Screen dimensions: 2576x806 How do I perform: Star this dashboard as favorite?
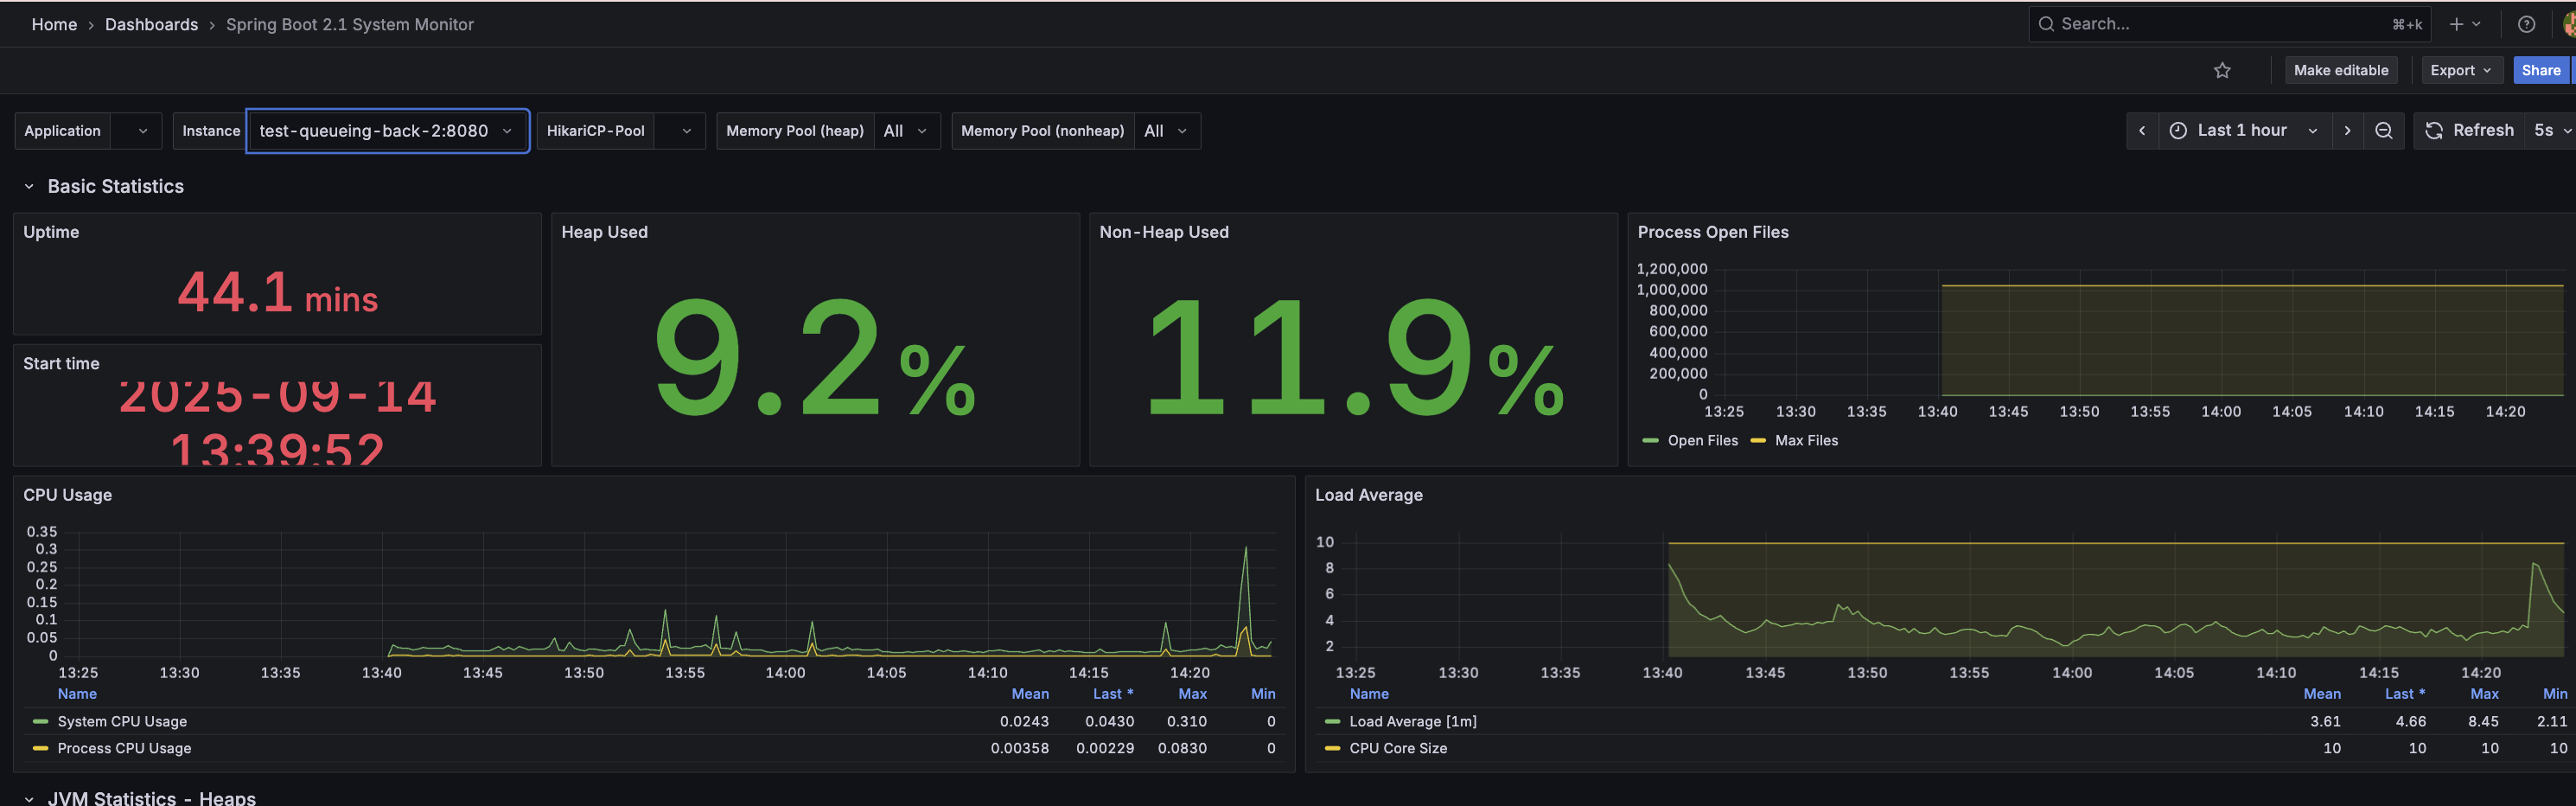pos(2222,70)
